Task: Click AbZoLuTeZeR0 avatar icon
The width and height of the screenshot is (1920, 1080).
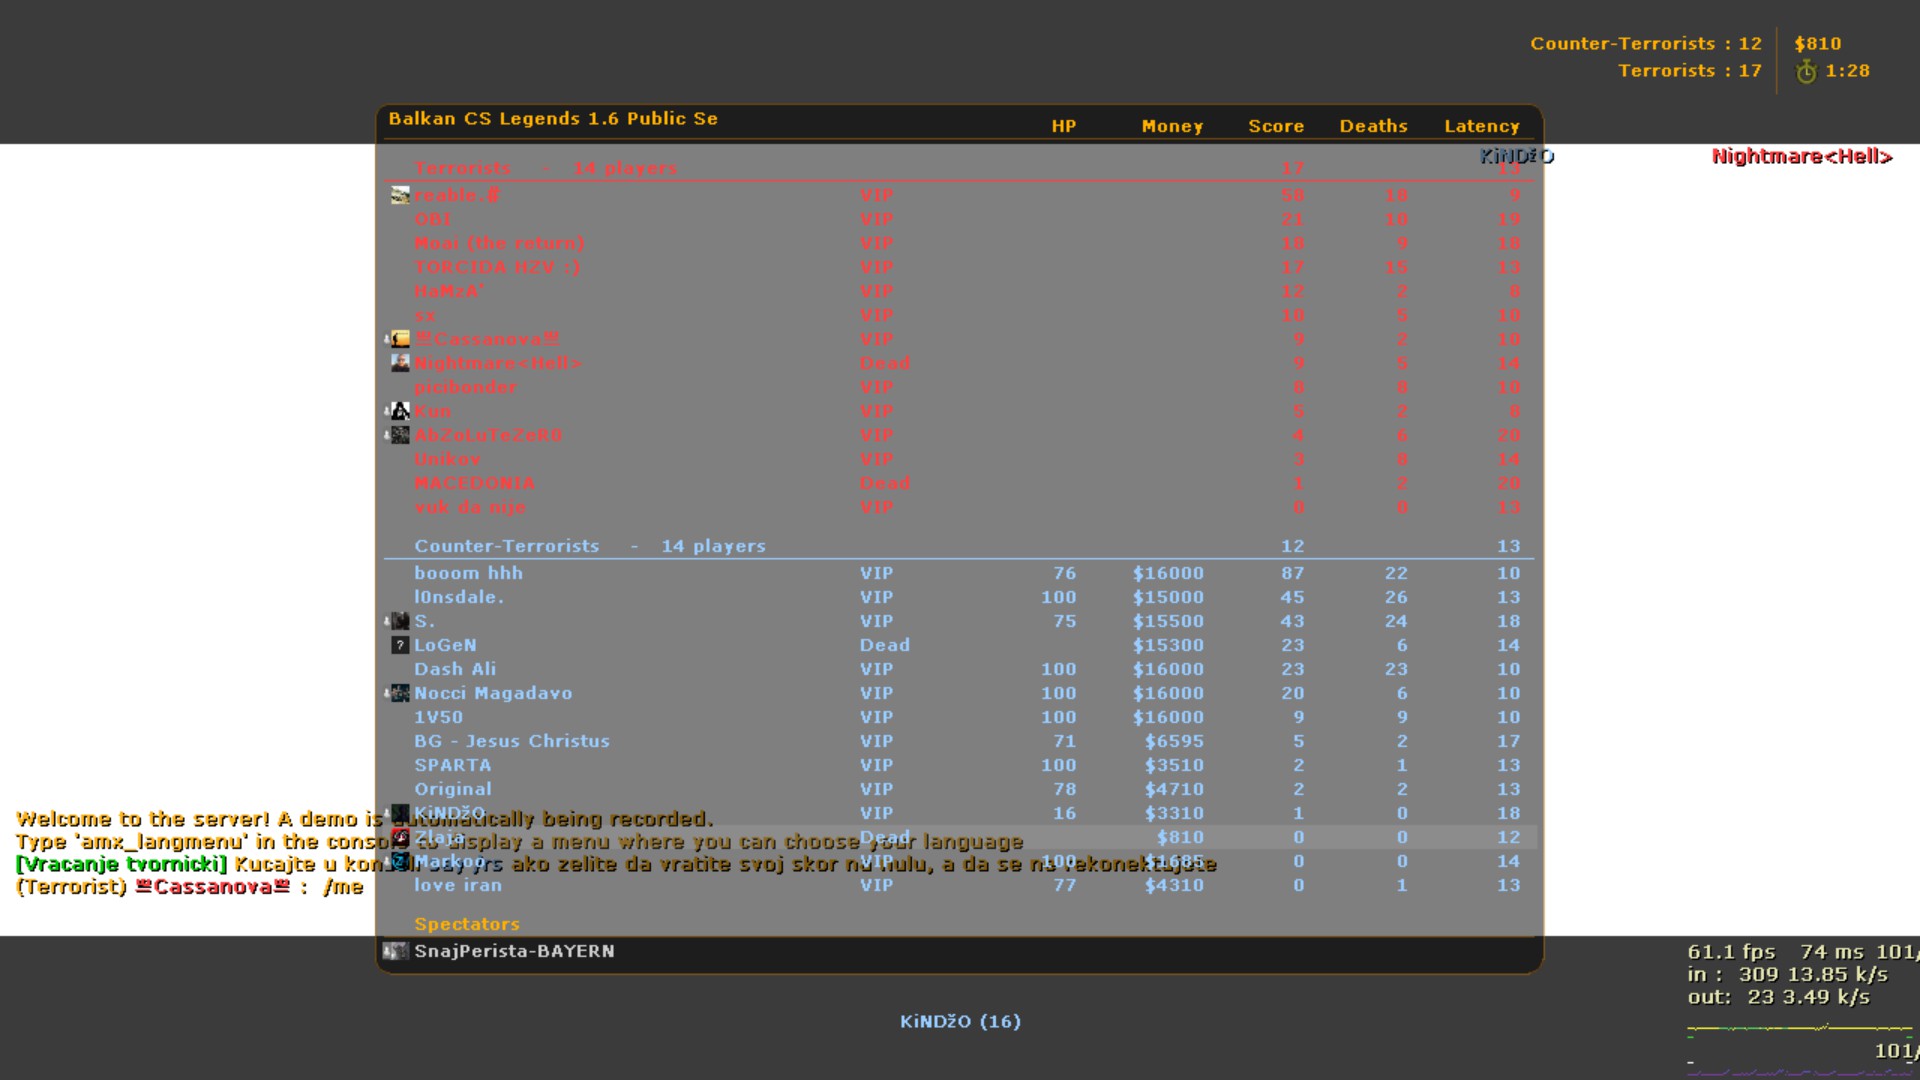Action: tap(400, 435)
